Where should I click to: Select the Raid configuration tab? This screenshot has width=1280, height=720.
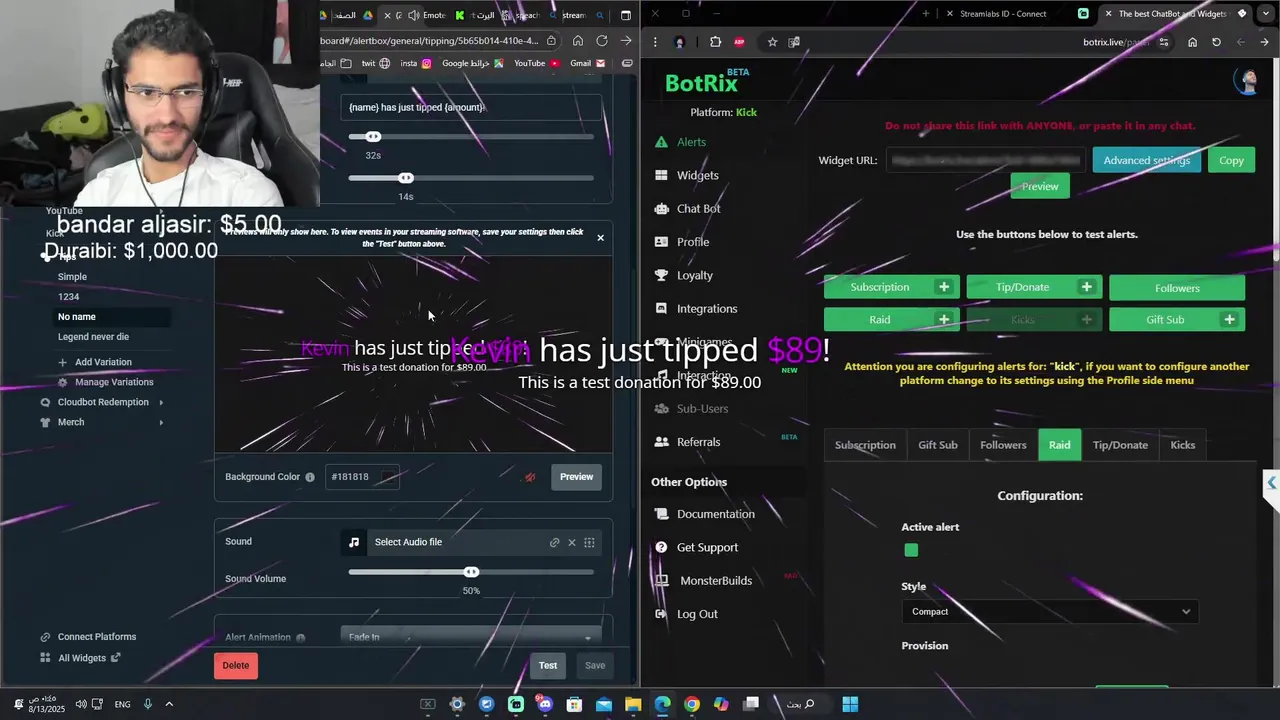[1059, 445]
